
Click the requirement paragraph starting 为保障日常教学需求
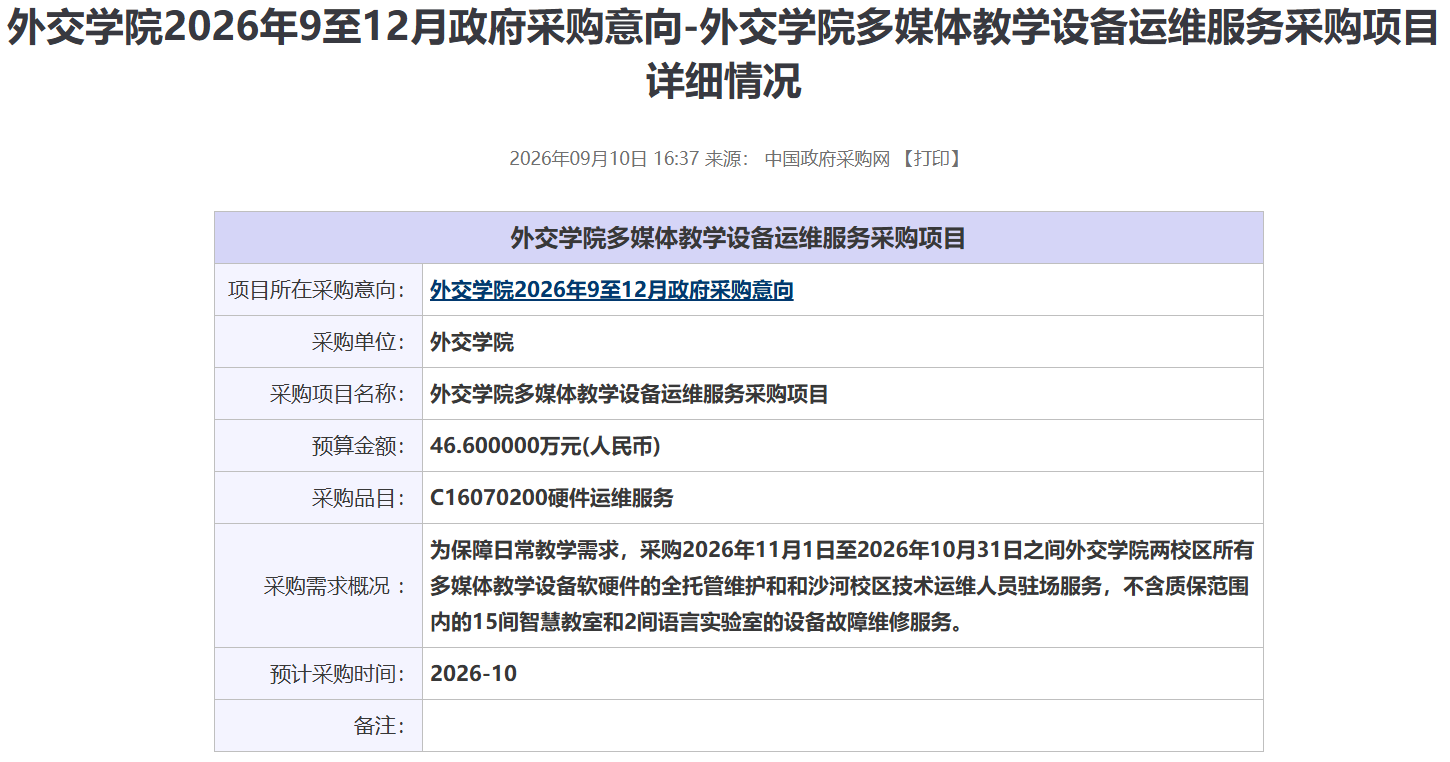(x=842, y=586)
